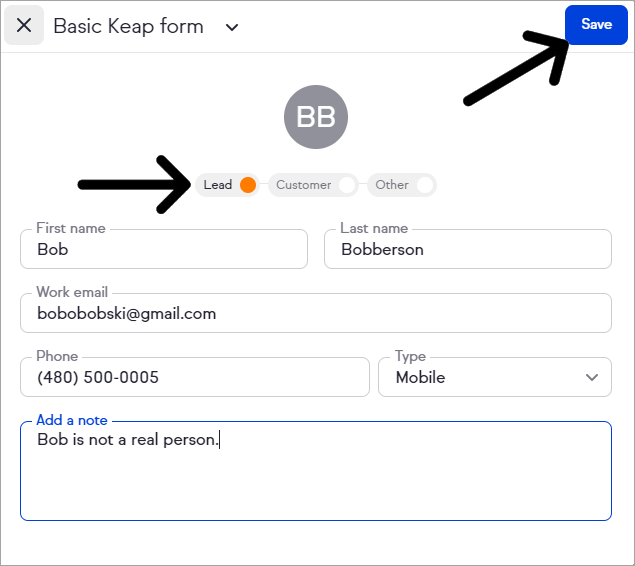Viewport: 635px width, 566px height.
Task: Set contact type to Other
Action: click(402, 185)
